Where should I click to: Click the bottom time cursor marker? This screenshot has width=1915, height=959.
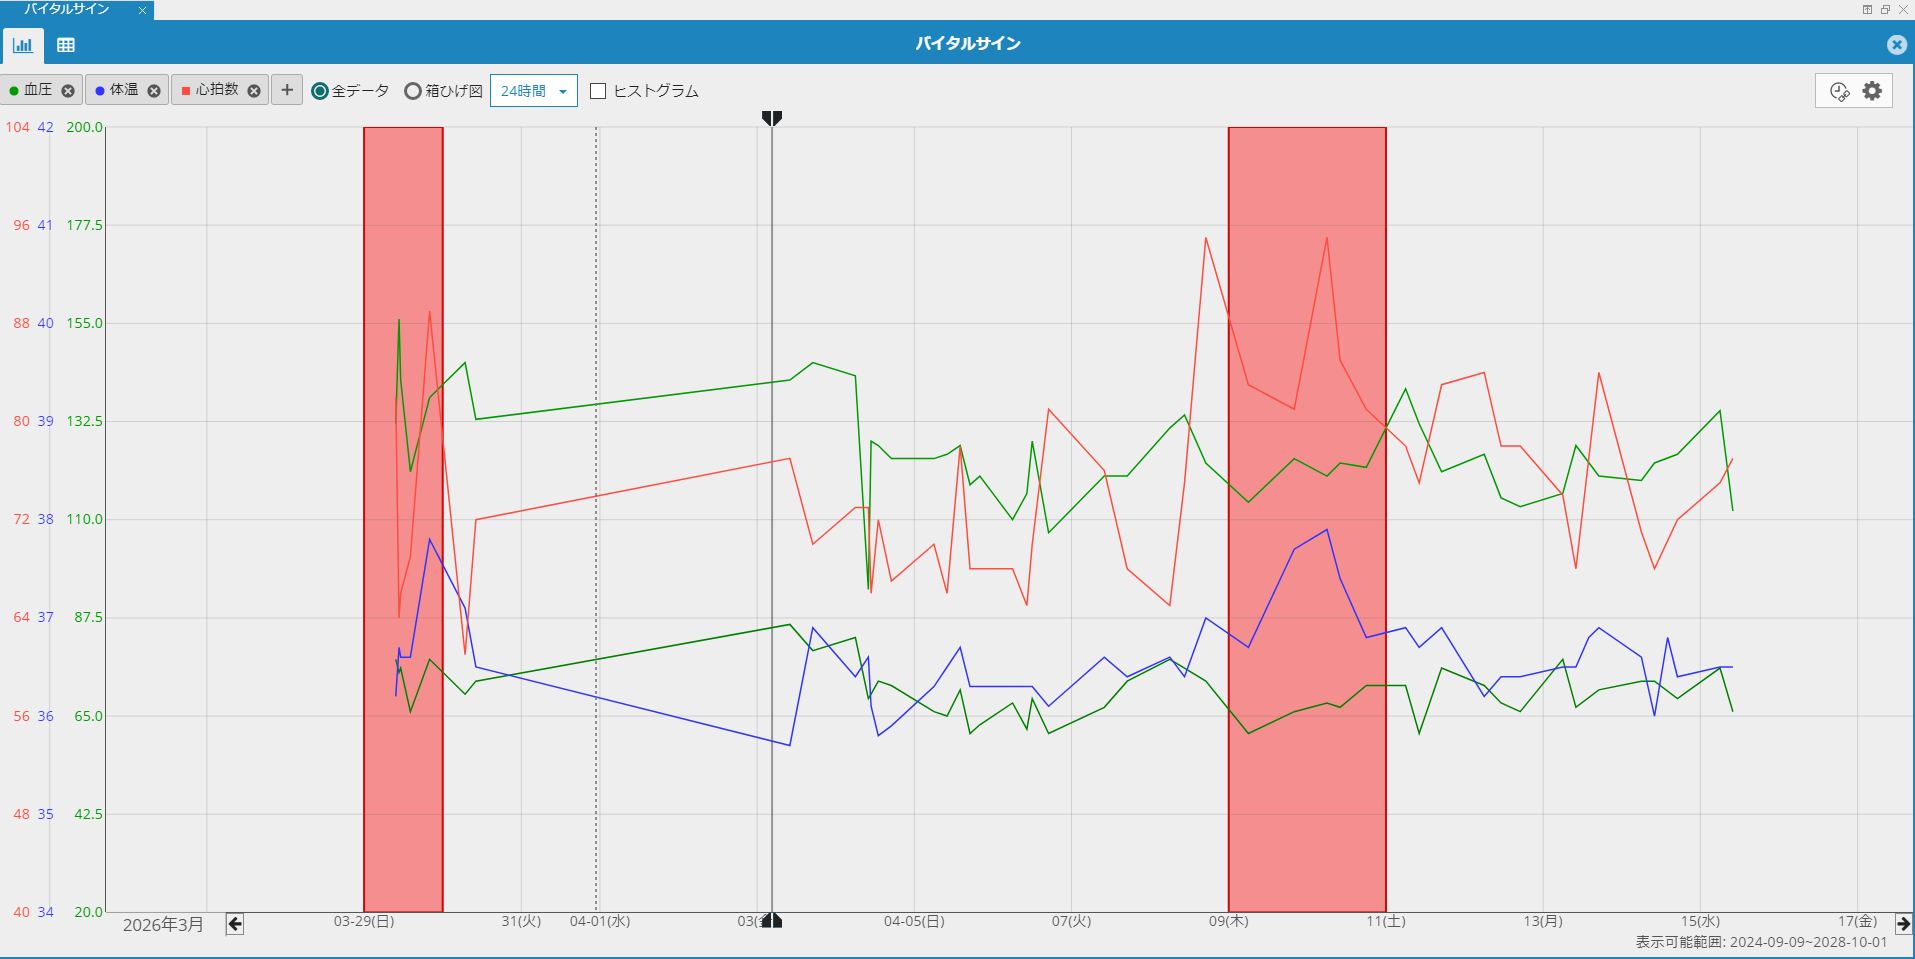772,920
